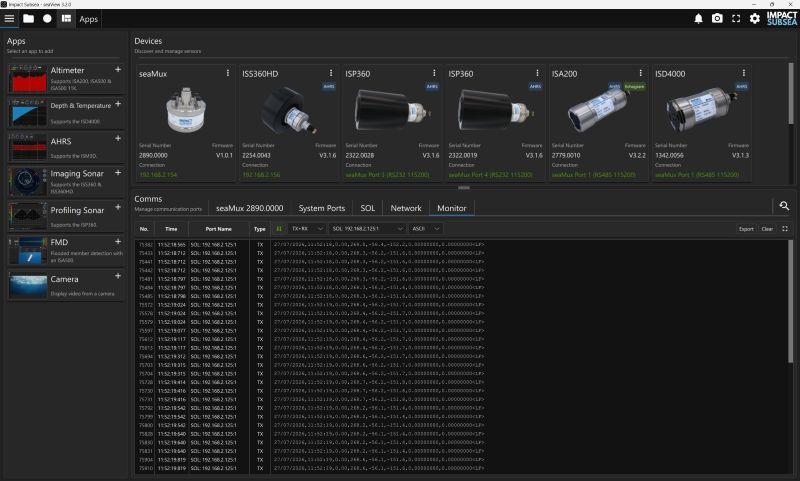Click the Devices/Comms panel splitter handle

click(463, 188)
